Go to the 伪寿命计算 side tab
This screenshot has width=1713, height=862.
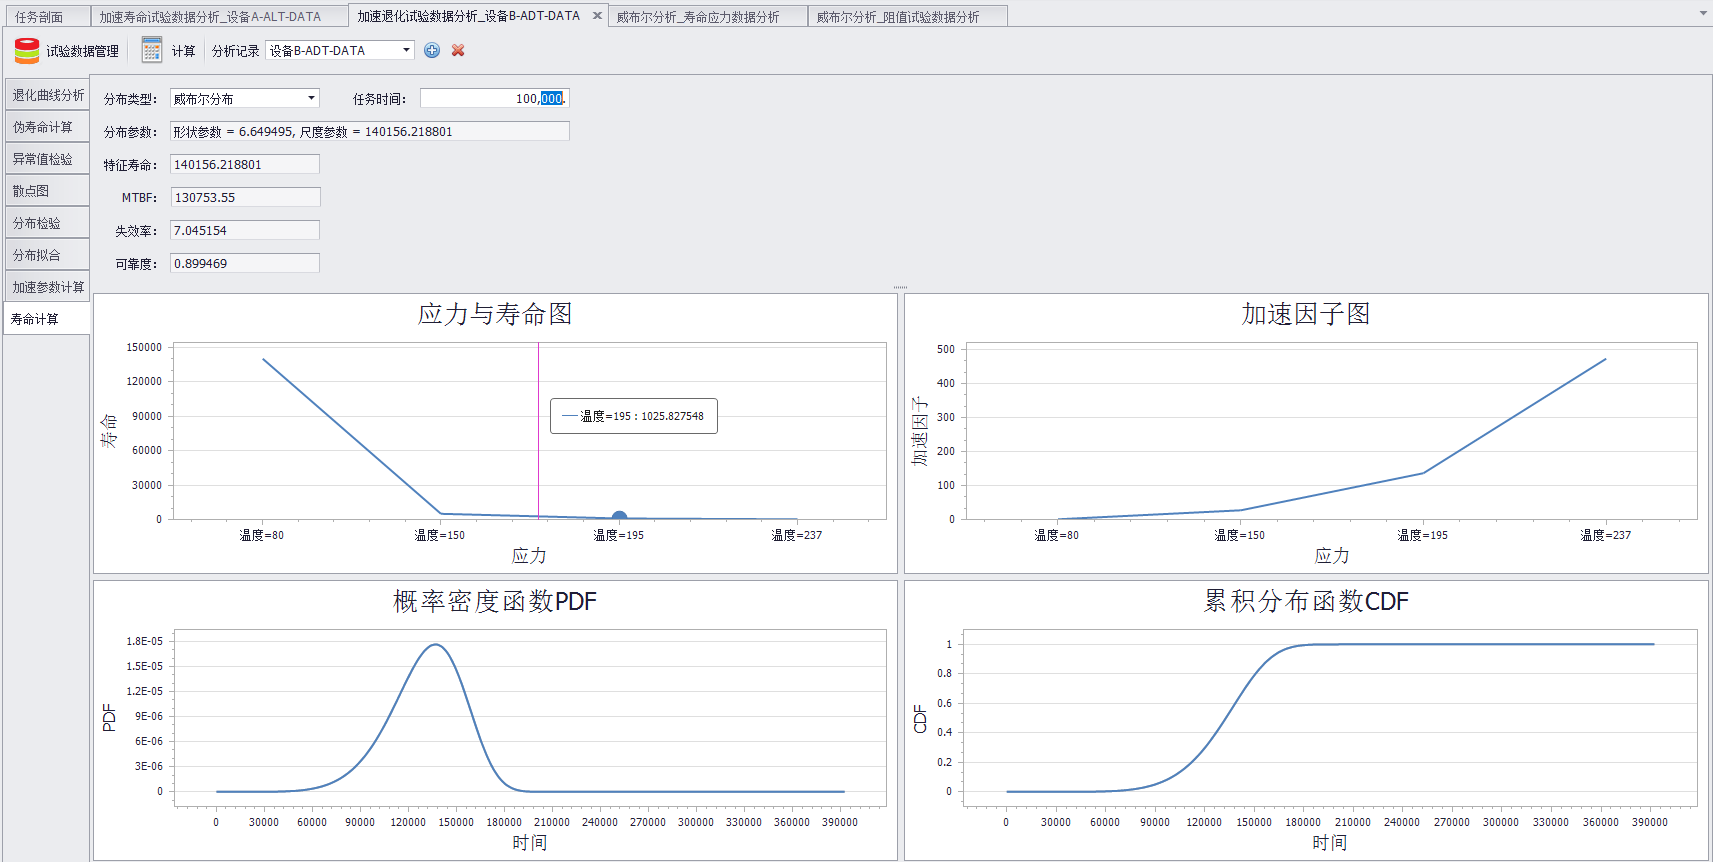(43, 127)
